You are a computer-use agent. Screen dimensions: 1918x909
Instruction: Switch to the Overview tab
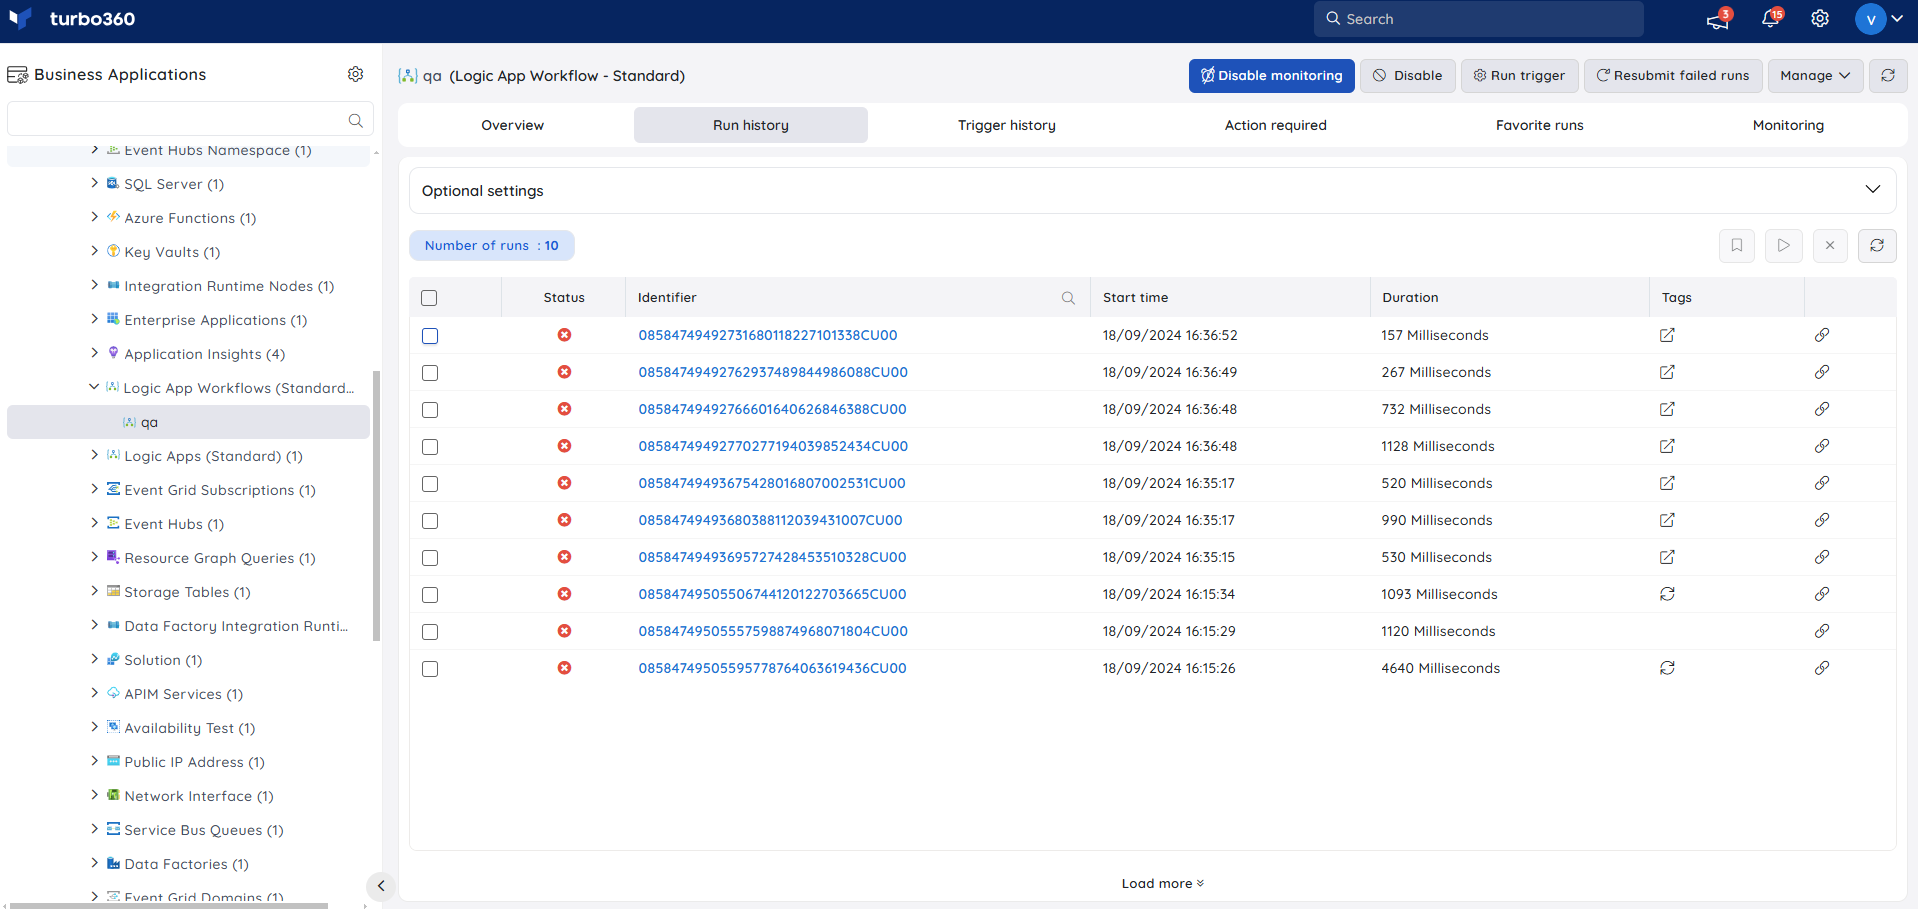[x=513, y=125]
